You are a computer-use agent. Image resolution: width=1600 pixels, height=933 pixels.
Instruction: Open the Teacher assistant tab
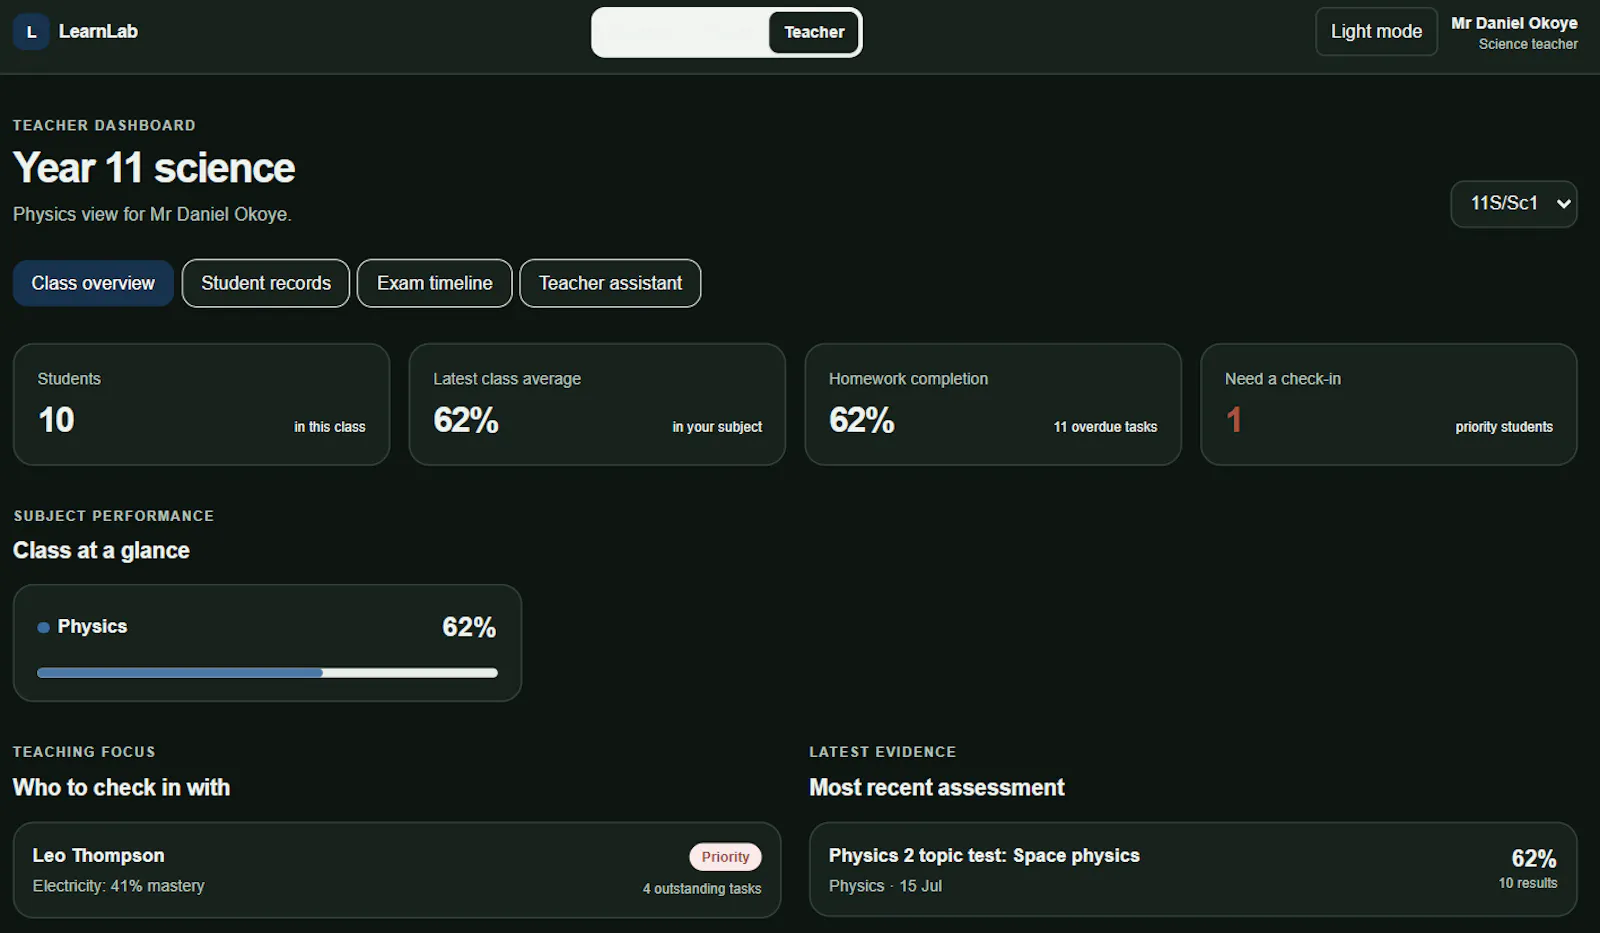tap(610, 283)
